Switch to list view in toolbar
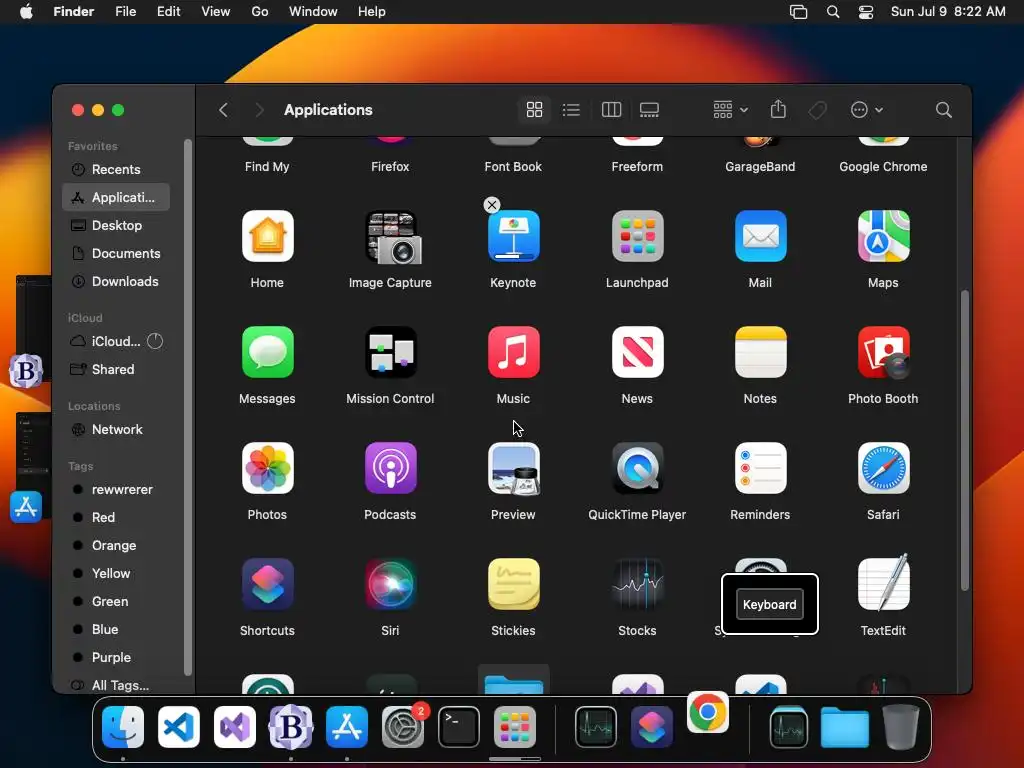 (x=571, y=110)
